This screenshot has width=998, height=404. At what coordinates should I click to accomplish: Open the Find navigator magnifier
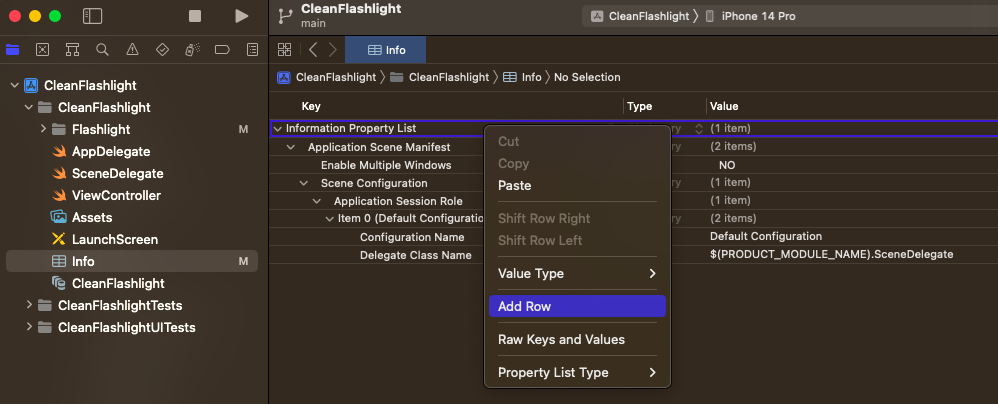click(x=102, y=50)
